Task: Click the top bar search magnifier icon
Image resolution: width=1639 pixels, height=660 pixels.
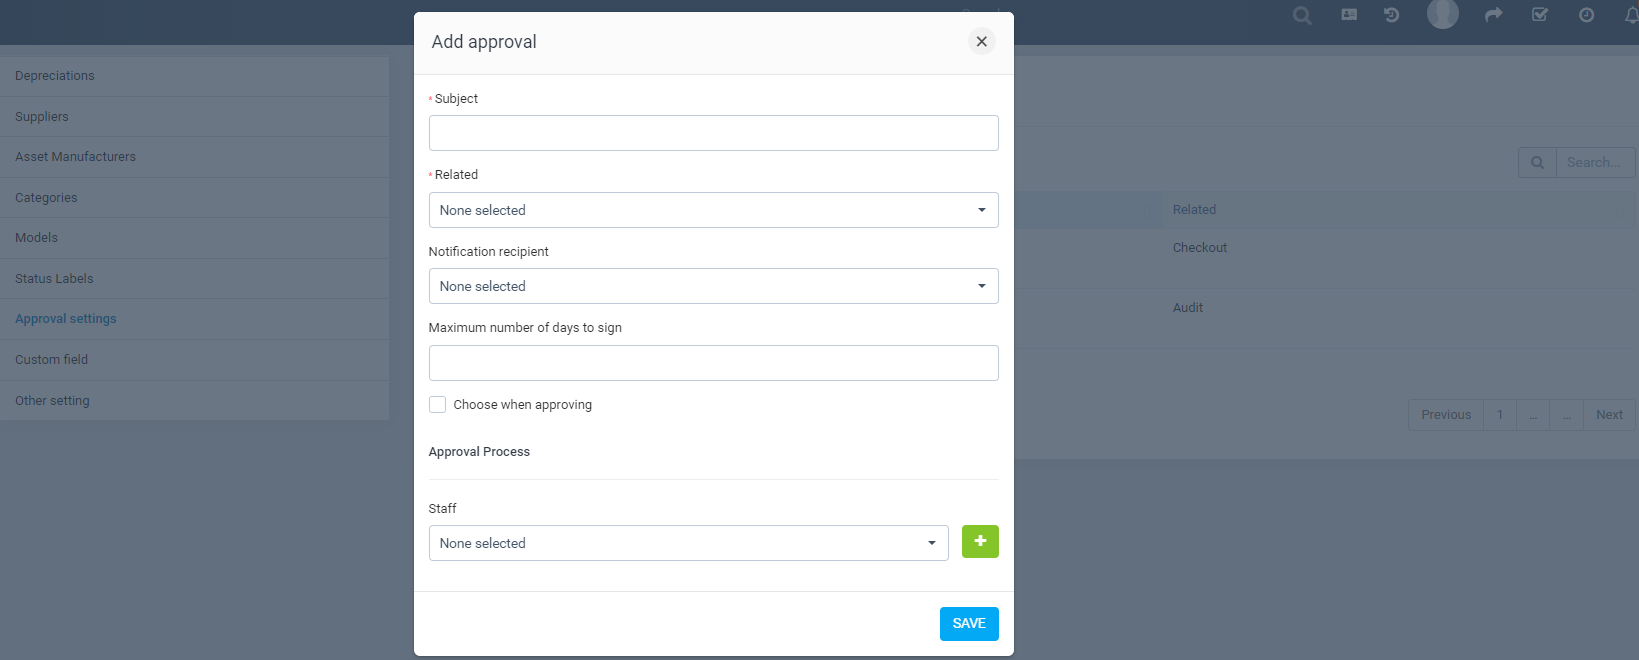Action: [x=1301, y=15]
